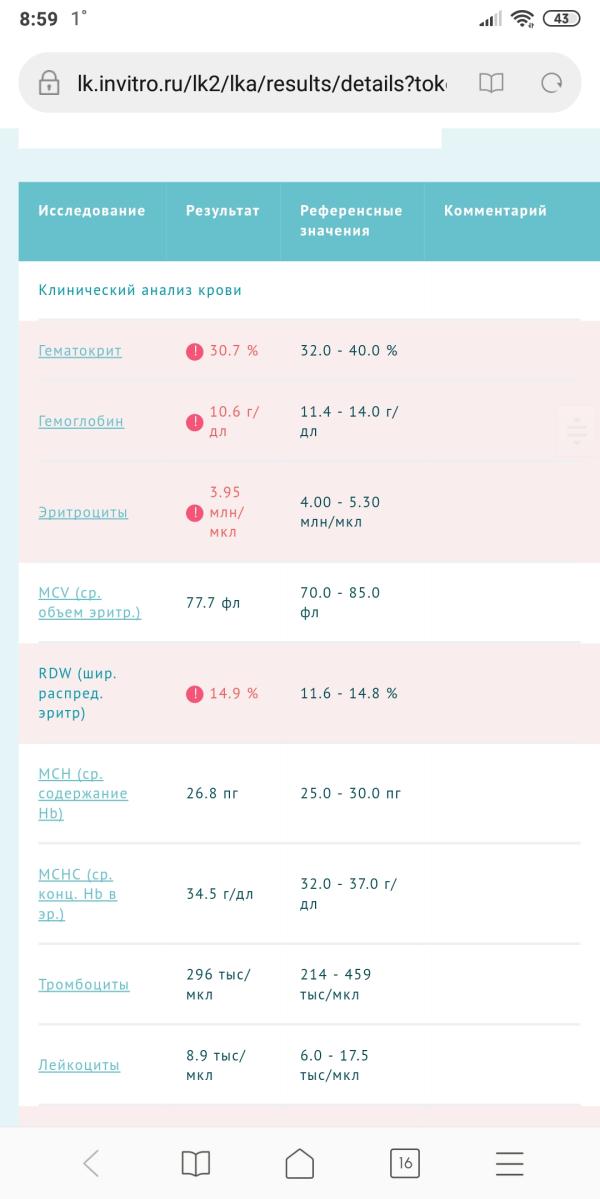This screenshot has width=600, height=1199.
Task: Go back using the browser back arrow
Action: 91,1163
